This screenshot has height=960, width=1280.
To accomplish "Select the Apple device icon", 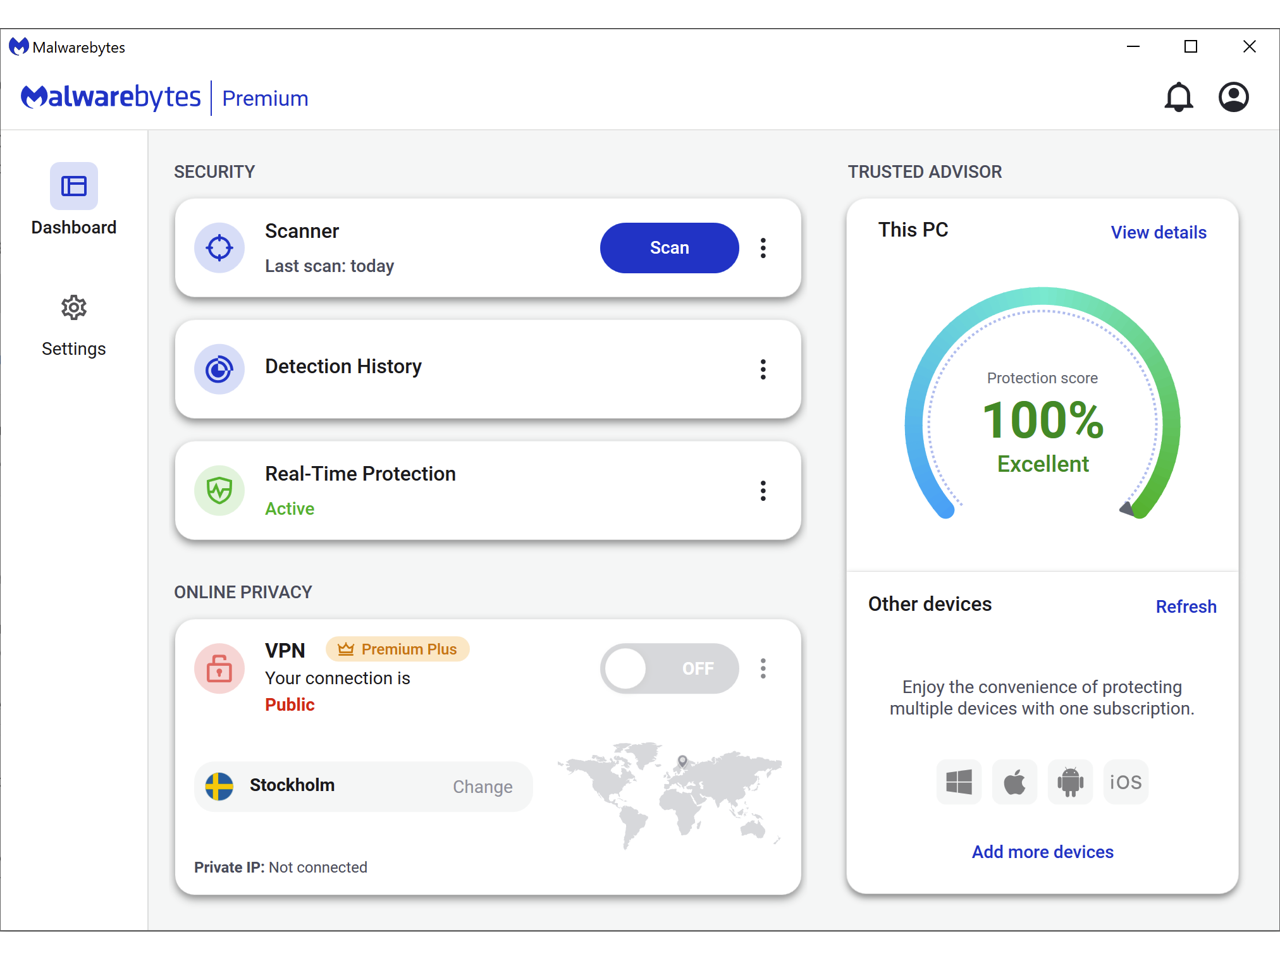I will [x=1014, y=782].
